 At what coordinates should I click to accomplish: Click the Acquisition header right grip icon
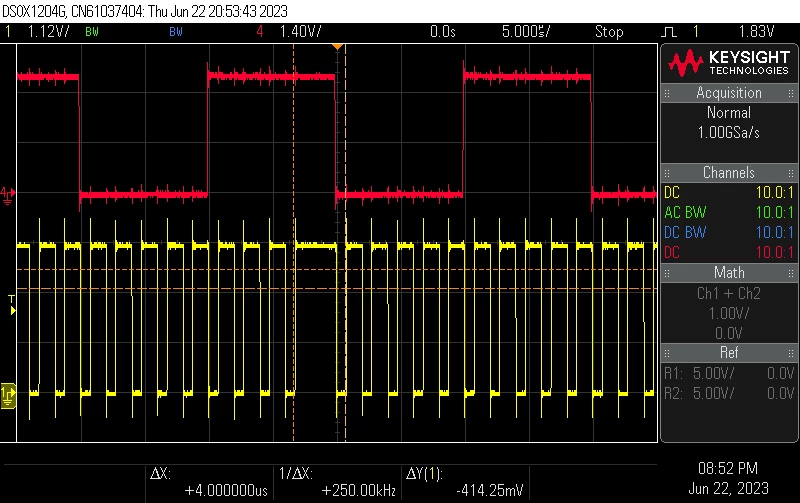(x=791, y=93)
